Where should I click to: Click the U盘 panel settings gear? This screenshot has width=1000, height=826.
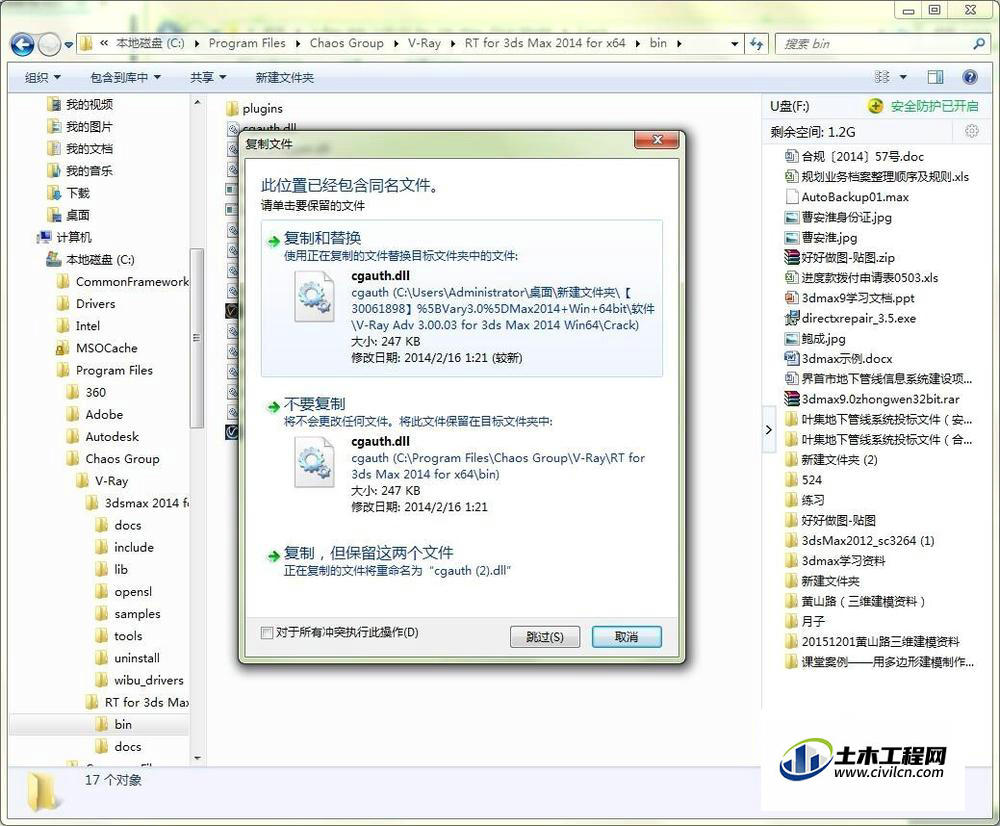pyautogui.click(x=971, y=131)
